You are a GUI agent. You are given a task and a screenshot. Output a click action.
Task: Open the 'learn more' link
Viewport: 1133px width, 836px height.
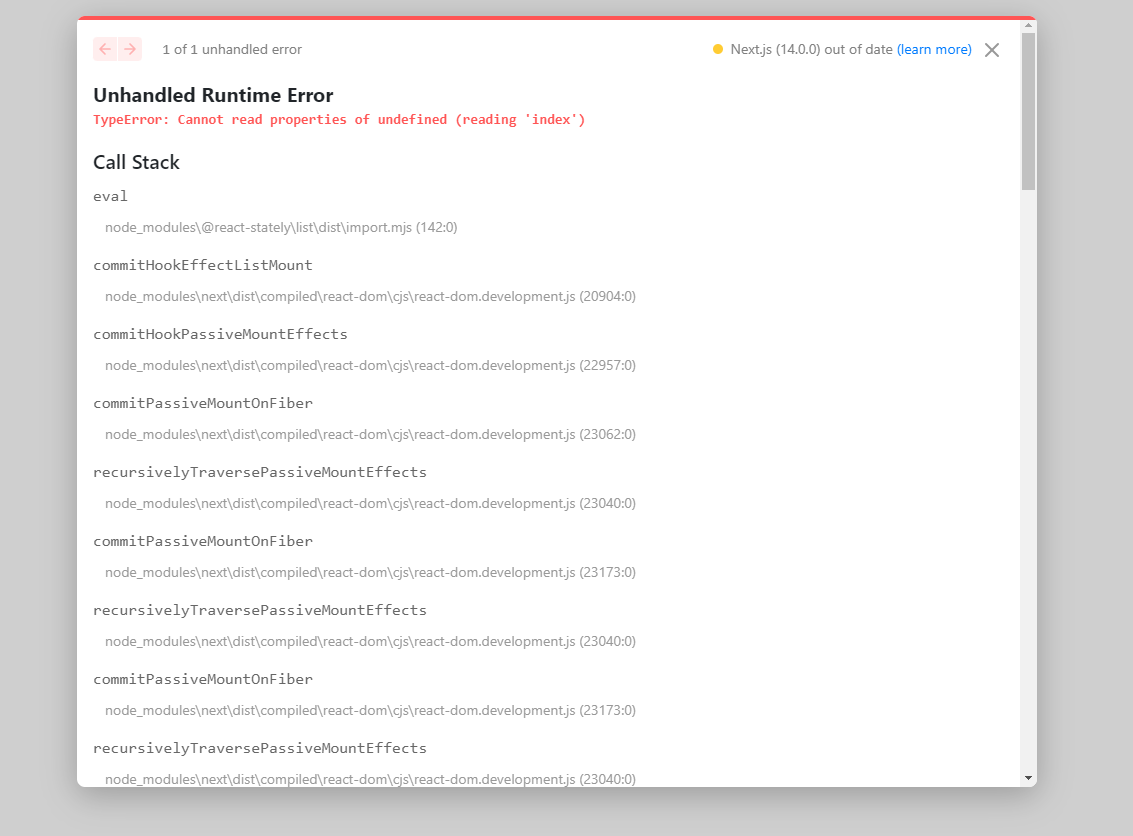tap(934, 49)
